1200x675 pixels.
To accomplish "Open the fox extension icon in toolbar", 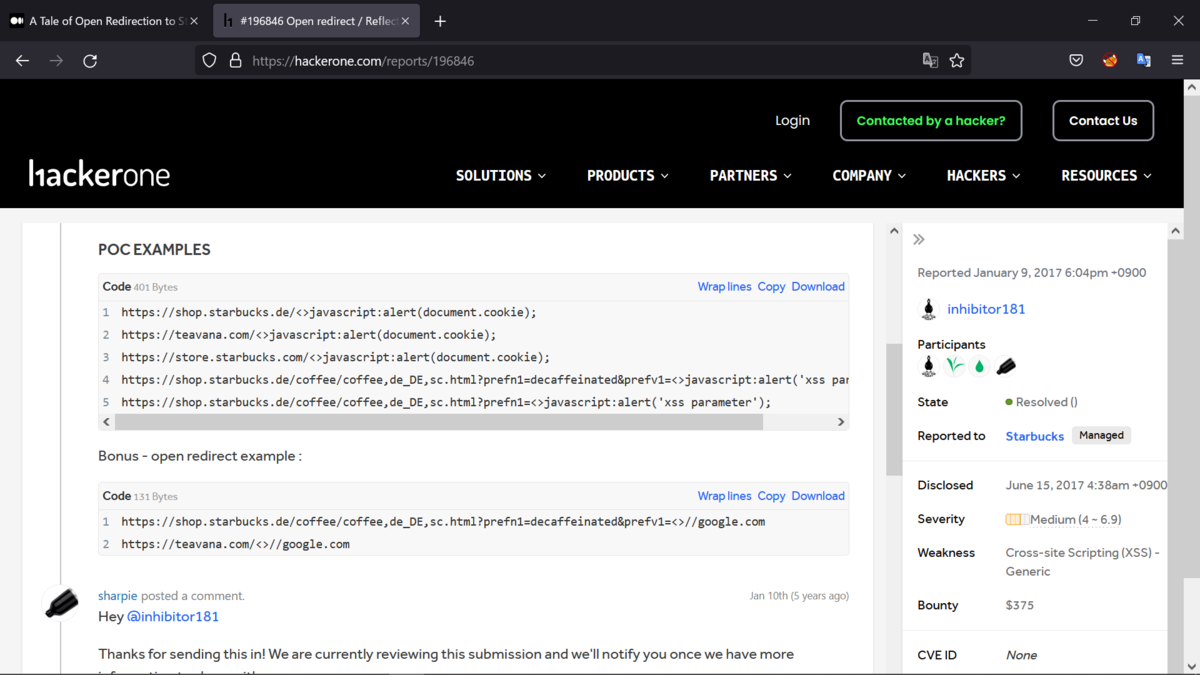I will 1110,61.
